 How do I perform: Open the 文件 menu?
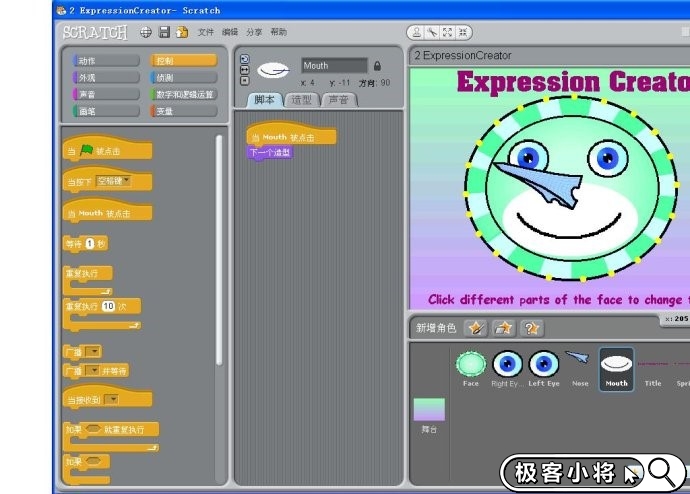pyautogui.click(x=206, y=32)
